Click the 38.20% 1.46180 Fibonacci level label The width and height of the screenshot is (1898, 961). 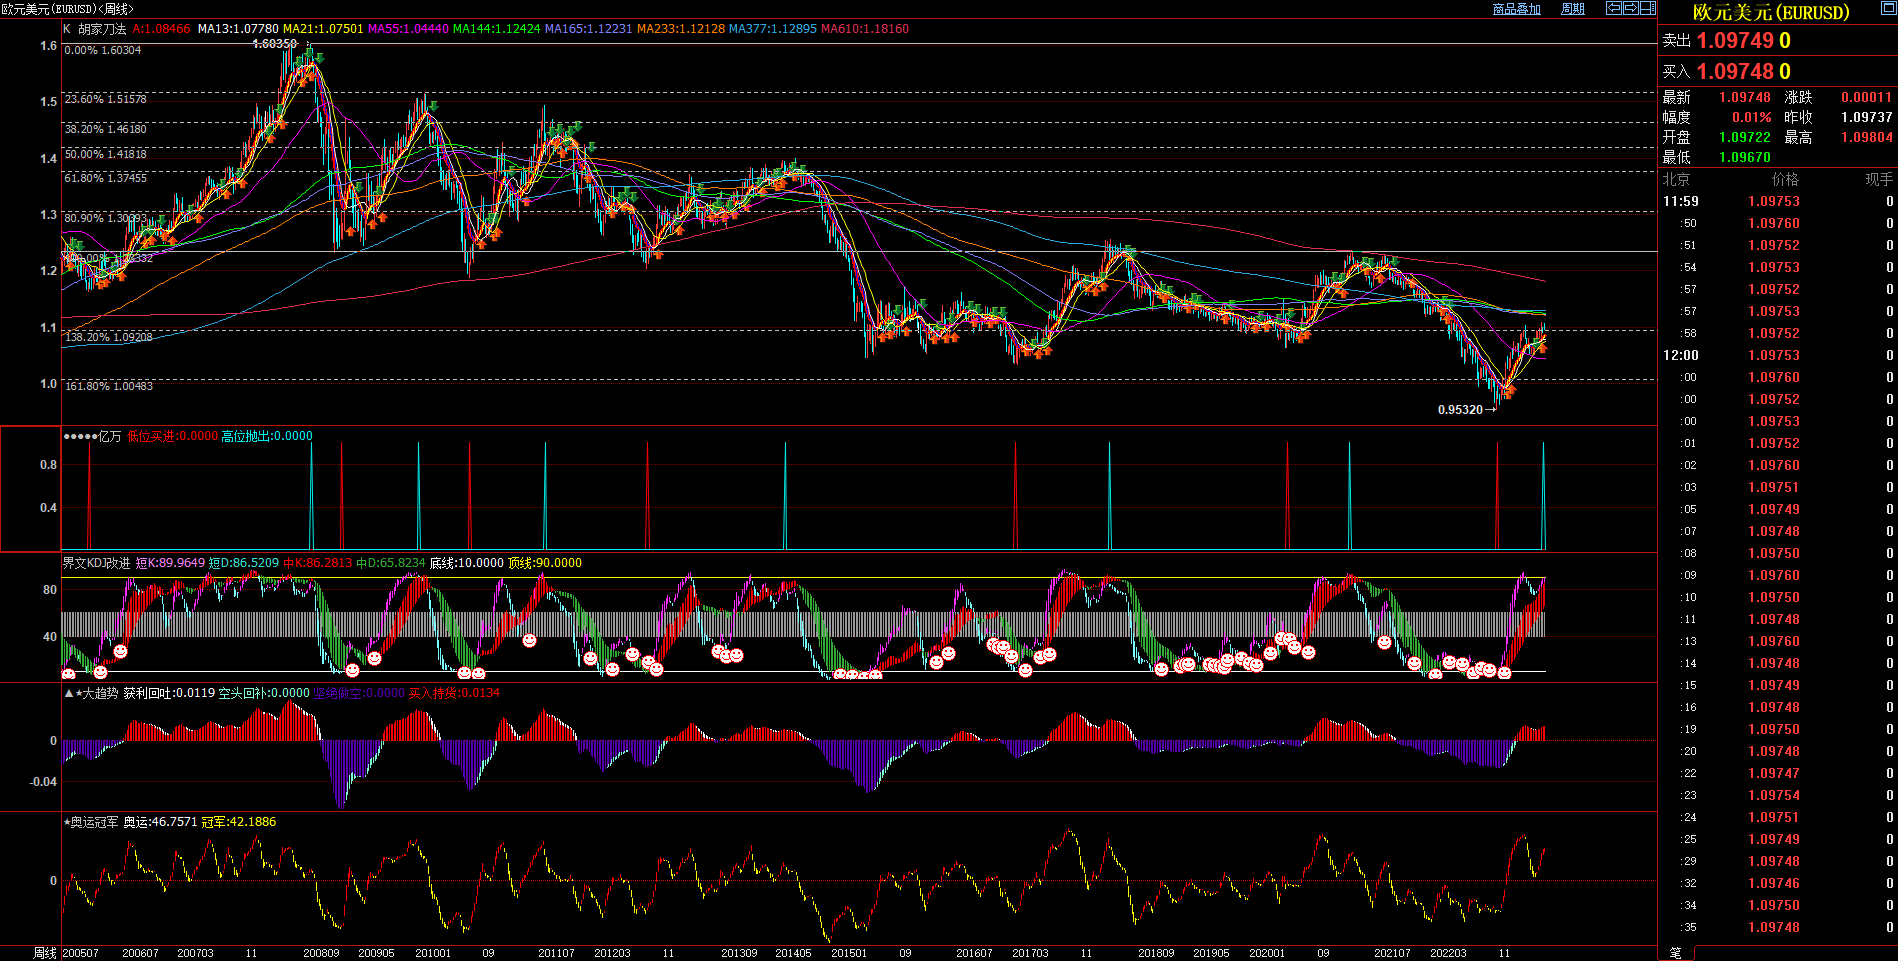[x=106, y=129]
